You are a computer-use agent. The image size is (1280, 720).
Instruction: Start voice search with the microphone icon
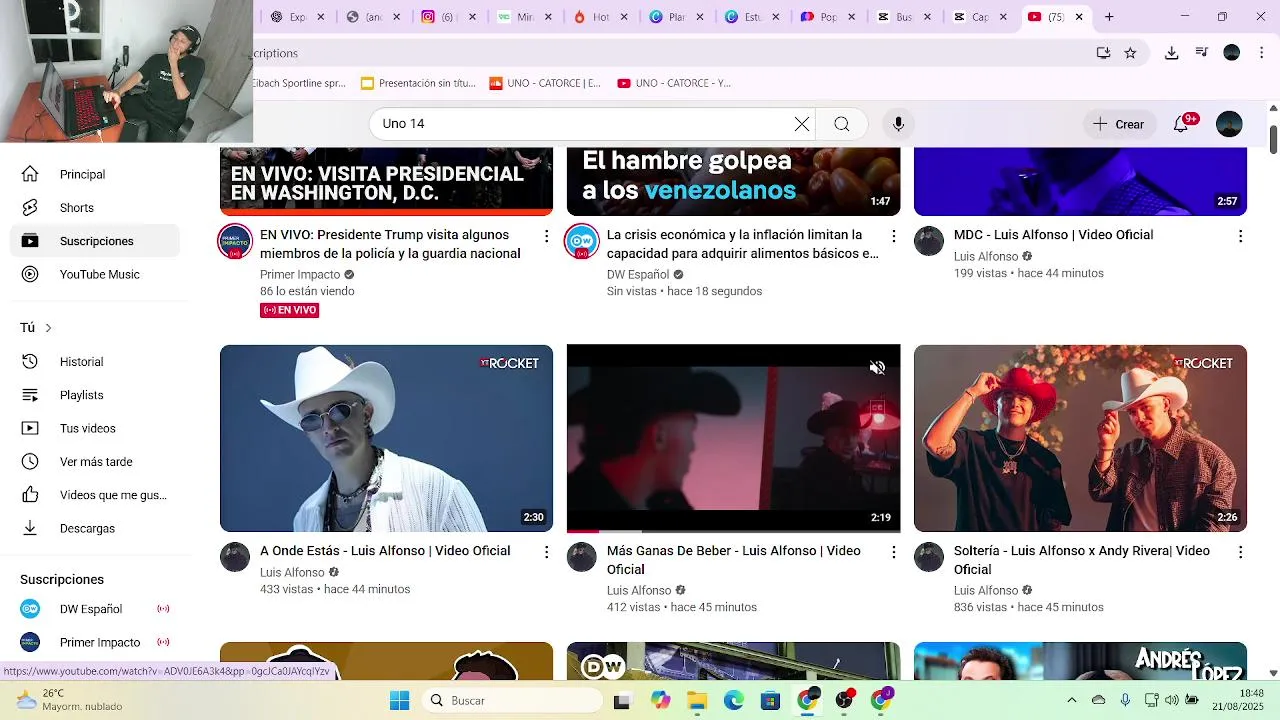coord(898,124)
